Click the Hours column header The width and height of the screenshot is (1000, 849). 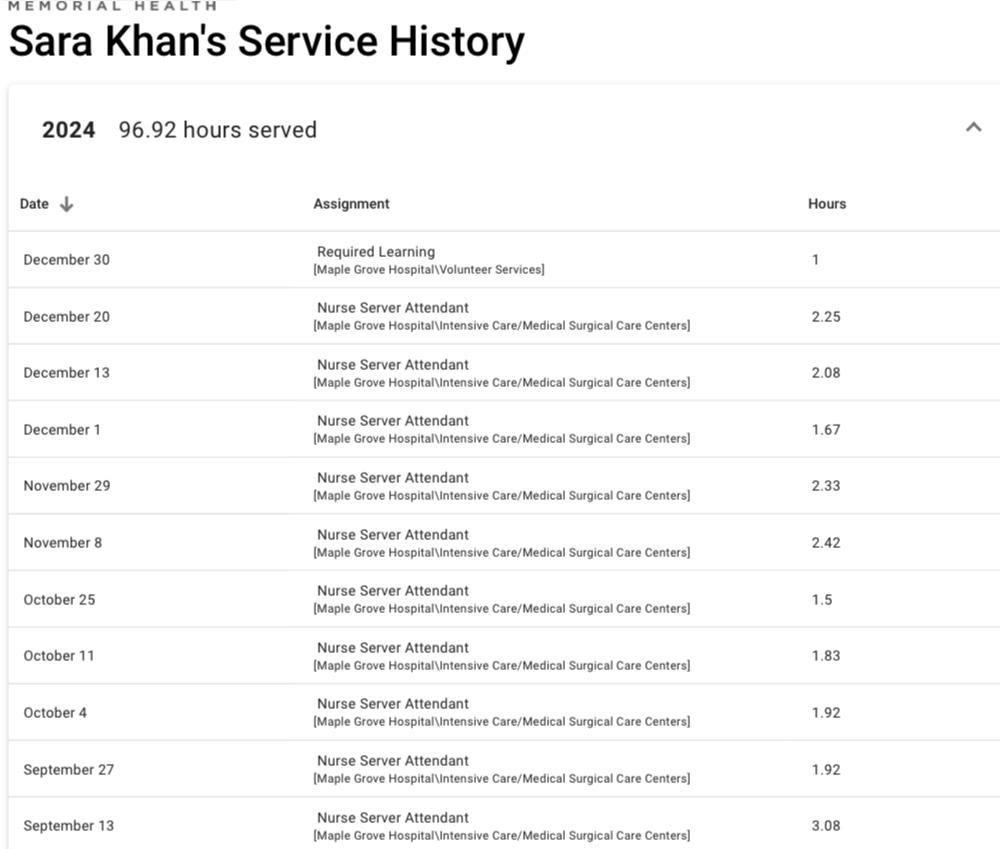point(827,204)
